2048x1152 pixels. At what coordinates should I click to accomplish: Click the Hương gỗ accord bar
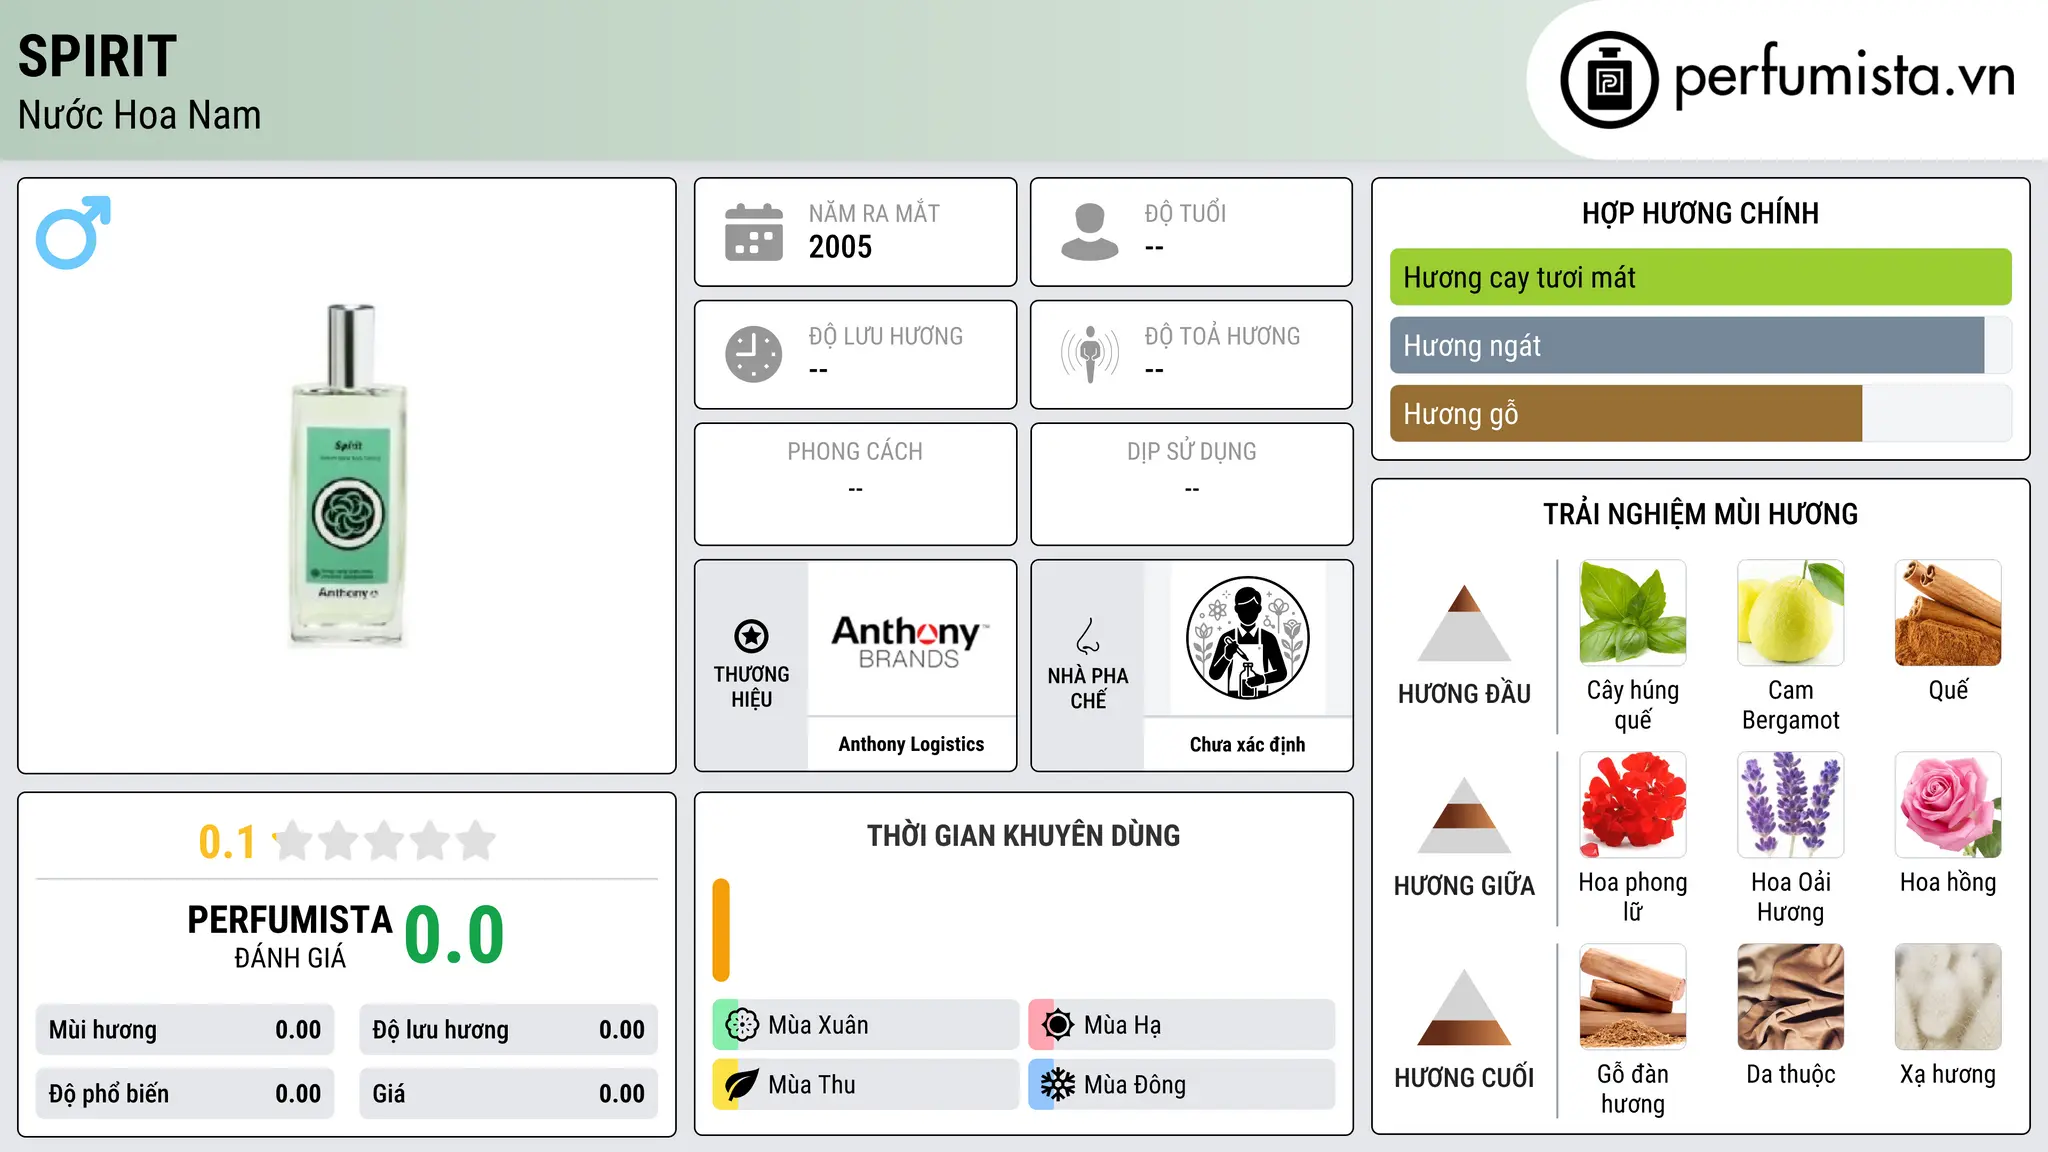point(1700,413)
